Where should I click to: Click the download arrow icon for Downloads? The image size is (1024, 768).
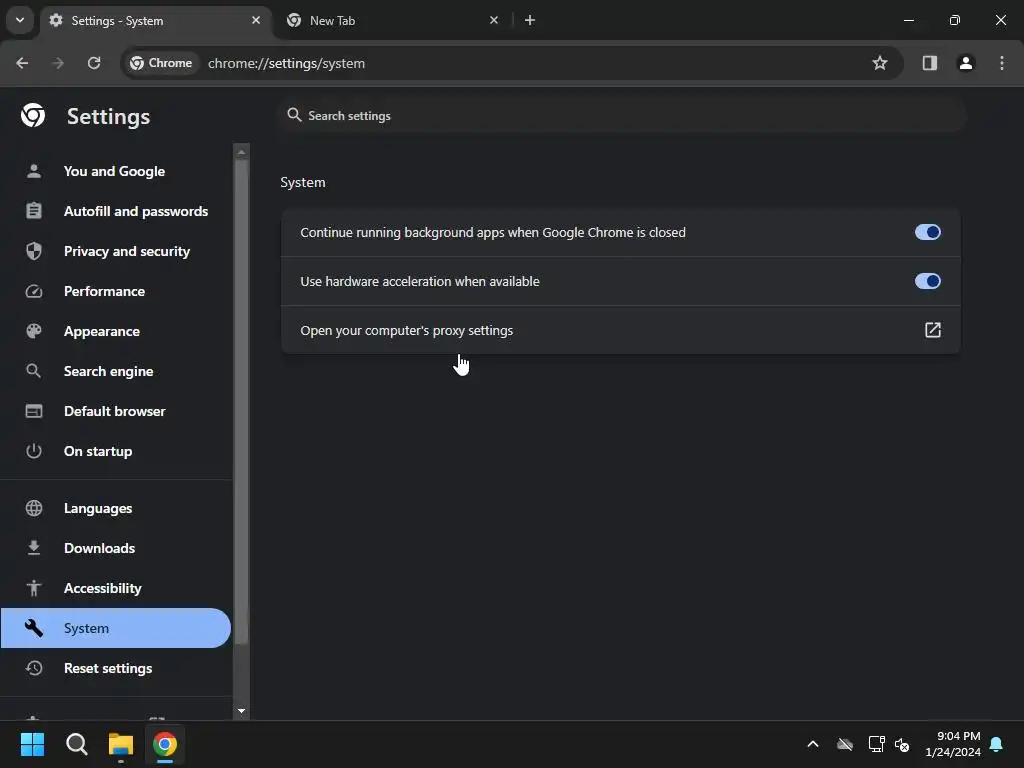[34, 548]
